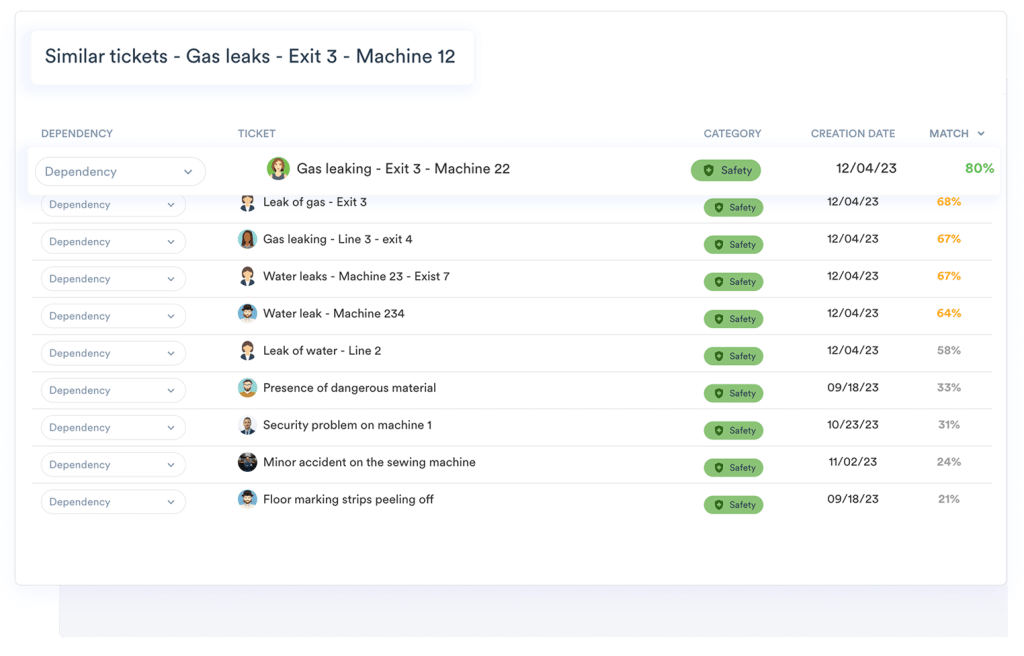Screen dimensions: 1024x656
Task: Open Dependency dropdown for Gas leaking Machine 22
Action: pos(120,172)
